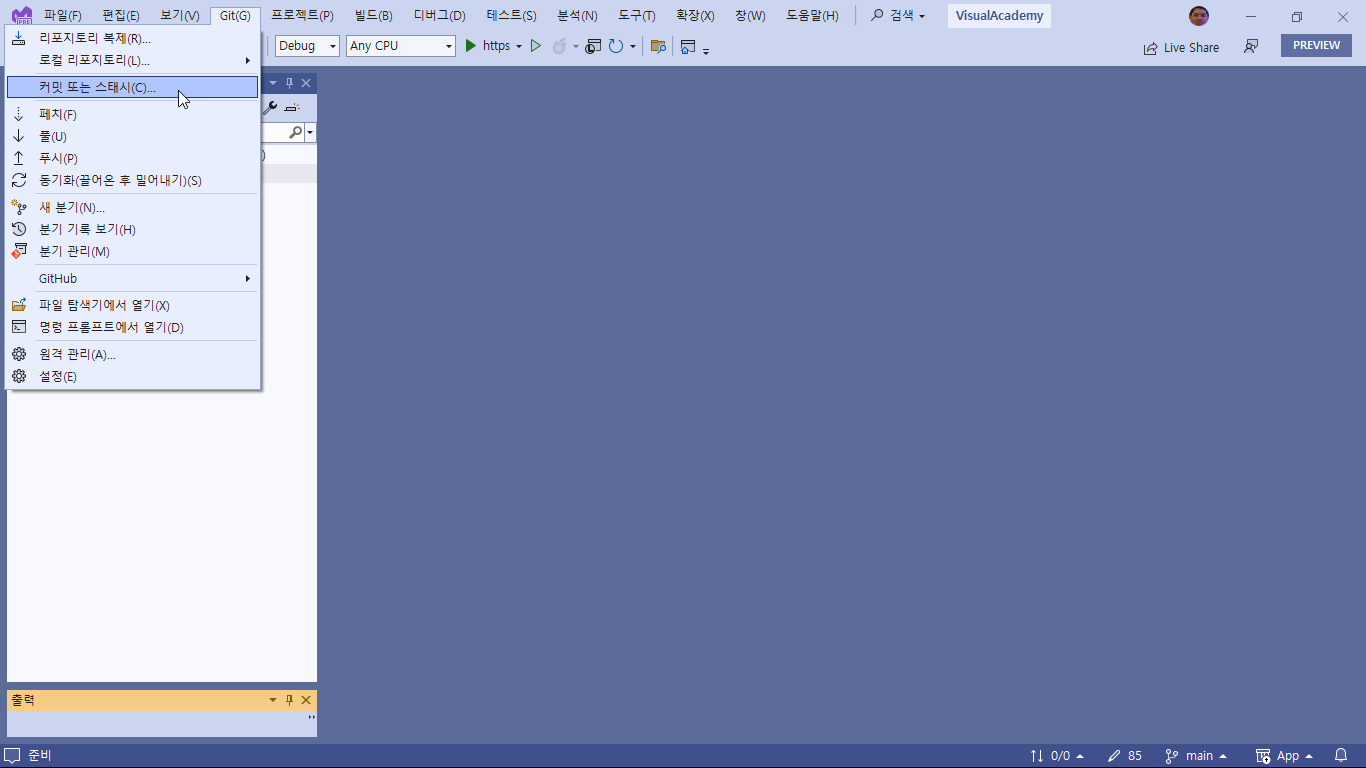The image size is (1366, 768).
Task: Pin toggle the Output (출력) panel
Action: [289, 700]
